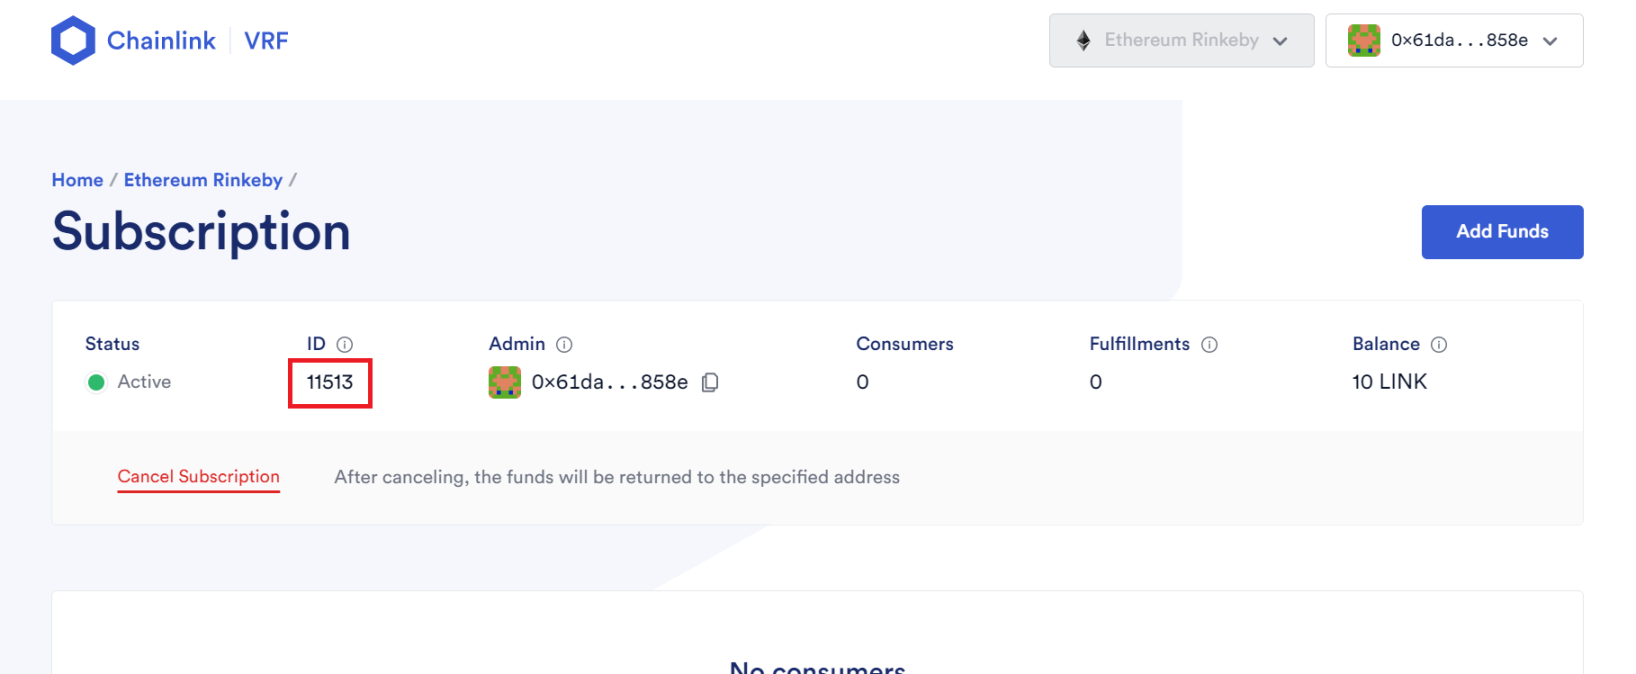The image size is (1636, 674).
Task: Click the Ethereum diamond network icon
Action: (1083, 41)
